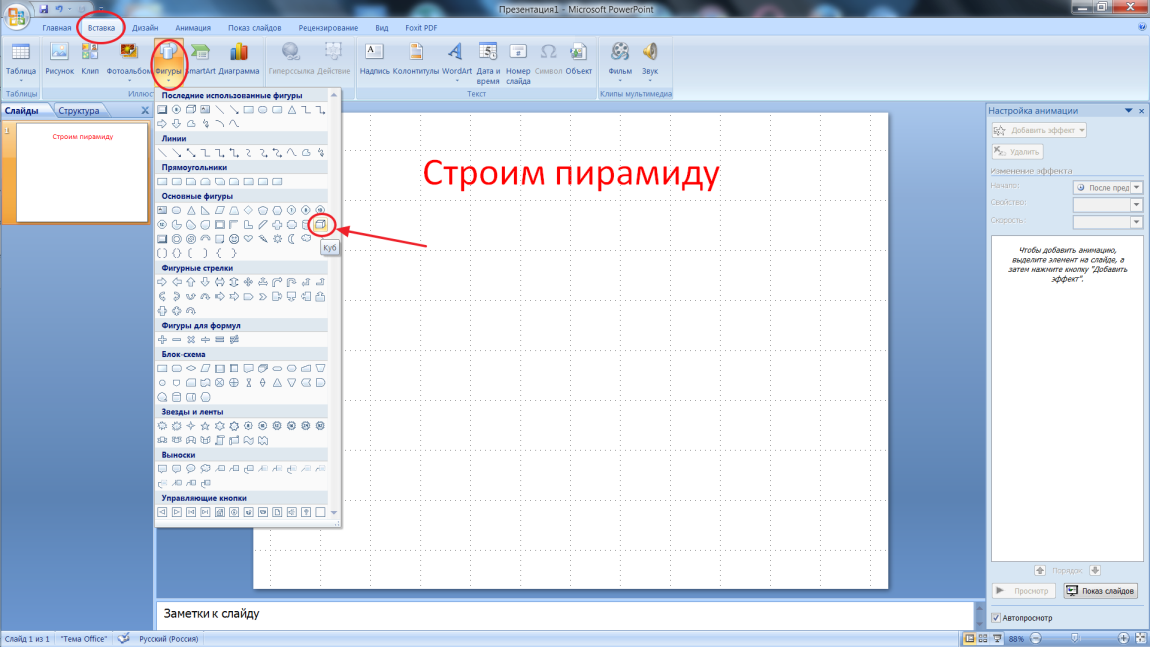Screen dimensions: 1150x647
Task: Choose the right block arrow in Фигурные стрелки
Action: tap(162, 282)
